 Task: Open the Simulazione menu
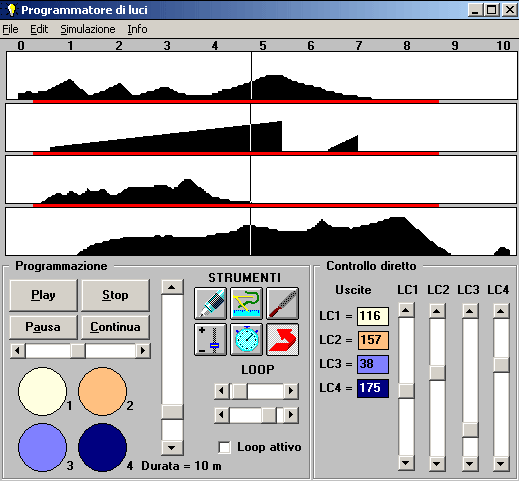tap(88, 29)
